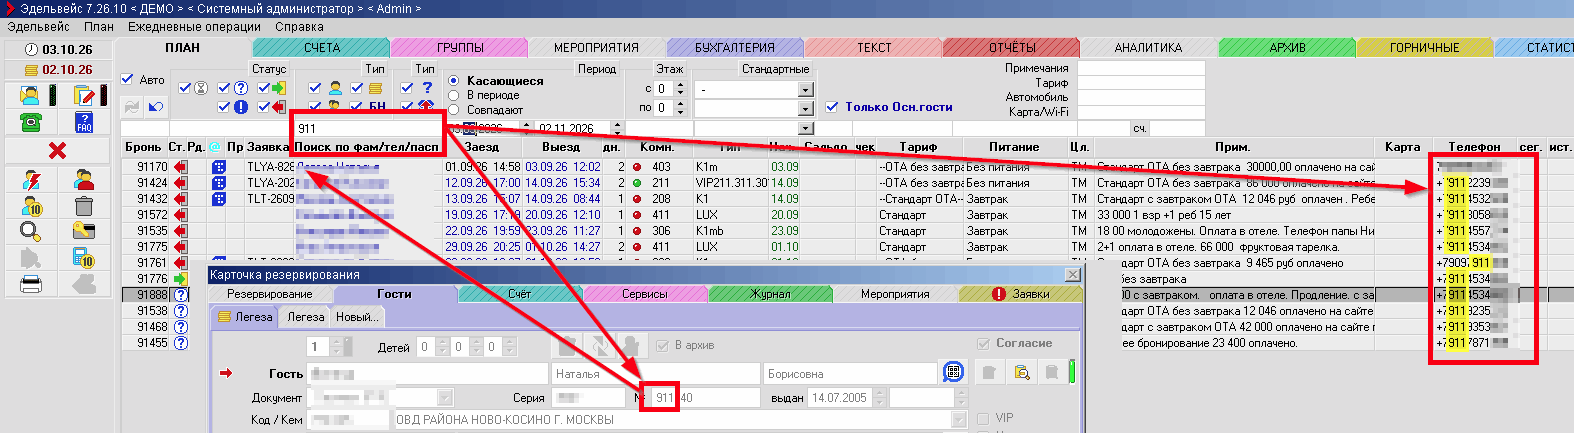Open the Код / Кем dropdown

(x=959, y=420)
